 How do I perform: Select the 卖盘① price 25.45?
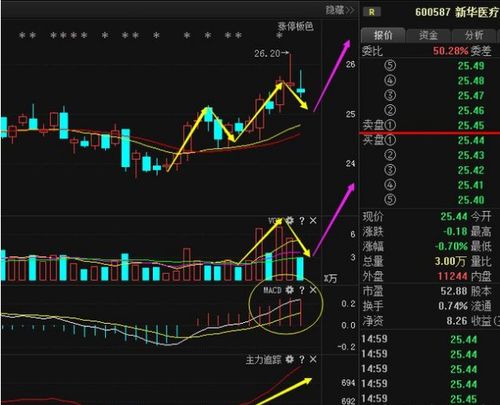pyautogui.click(x=470, y=125)
